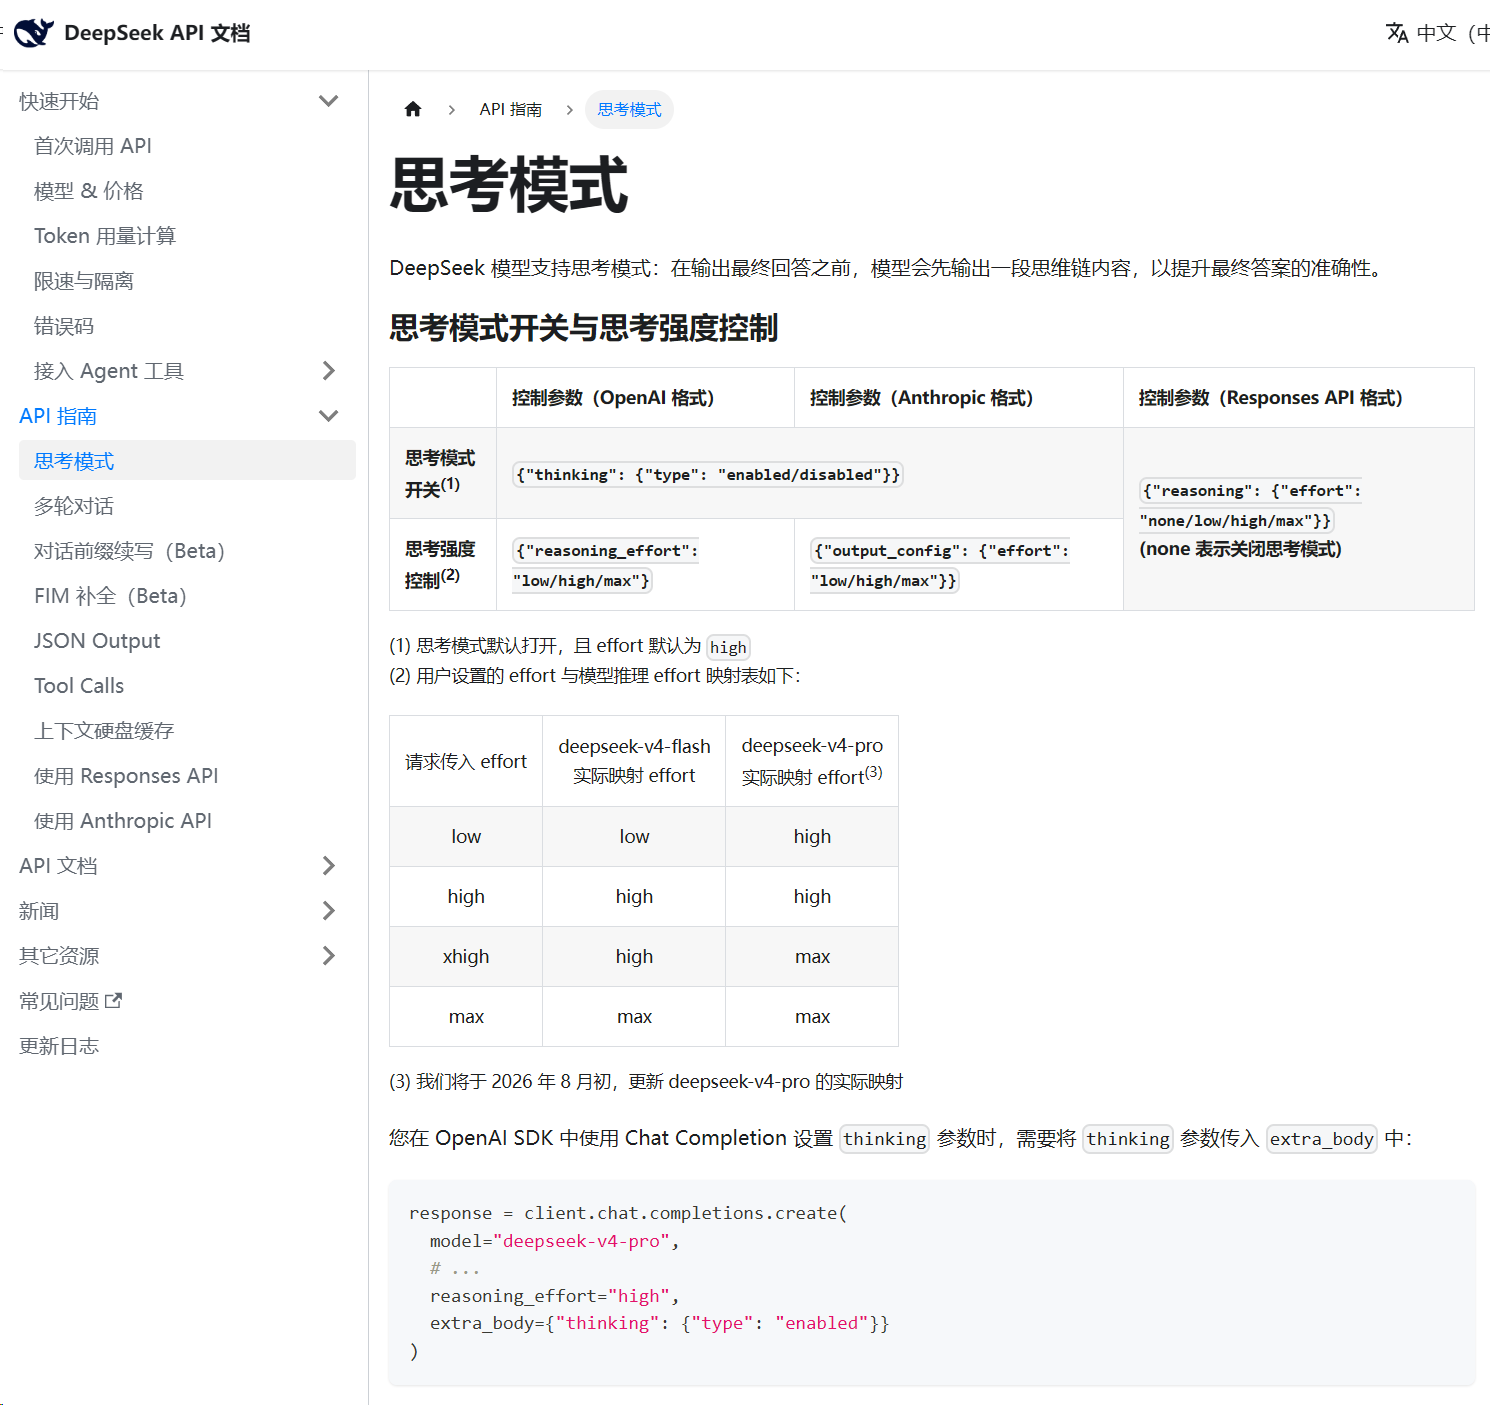Viewport: 1490px width, 1405px height.
Task: Click 接入 Agent 工具 sidebar label
Action: (109, 371)
